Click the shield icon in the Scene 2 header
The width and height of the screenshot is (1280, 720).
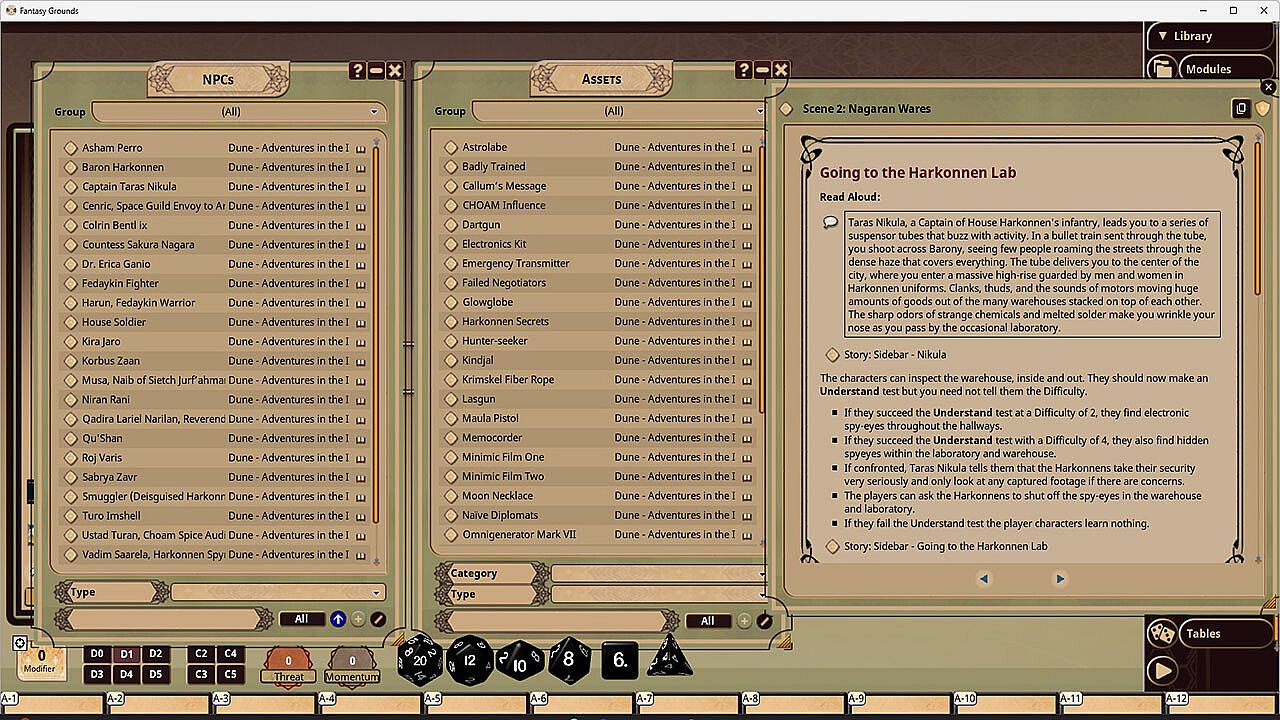[1263, 109]
